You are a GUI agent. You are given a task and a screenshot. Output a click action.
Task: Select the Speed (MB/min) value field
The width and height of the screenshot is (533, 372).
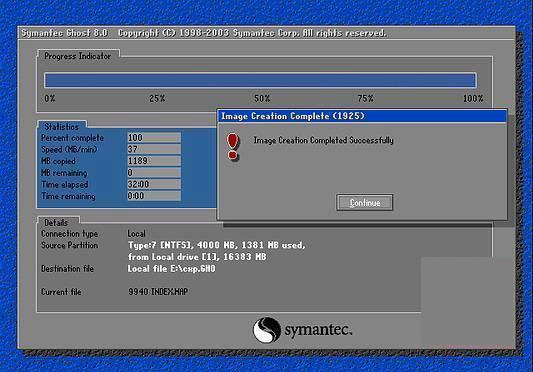154,149
